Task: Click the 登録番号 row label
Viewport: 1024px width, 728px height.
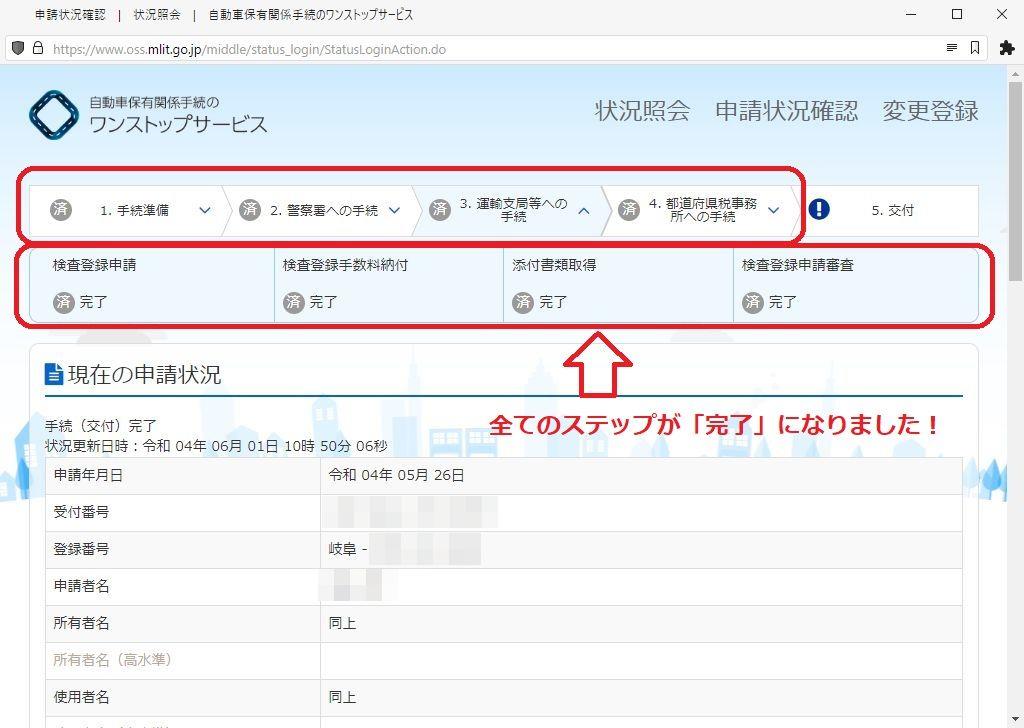Action: tap(81, 549)
